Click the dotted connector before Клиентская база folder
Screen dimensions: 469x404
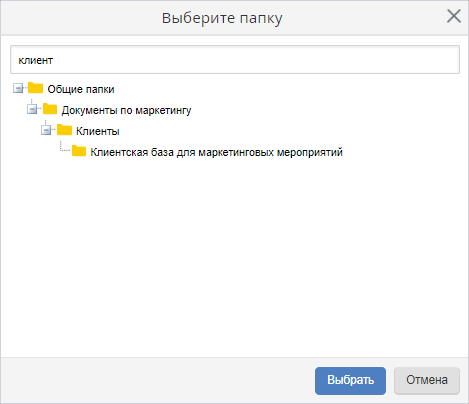[65, 147]
